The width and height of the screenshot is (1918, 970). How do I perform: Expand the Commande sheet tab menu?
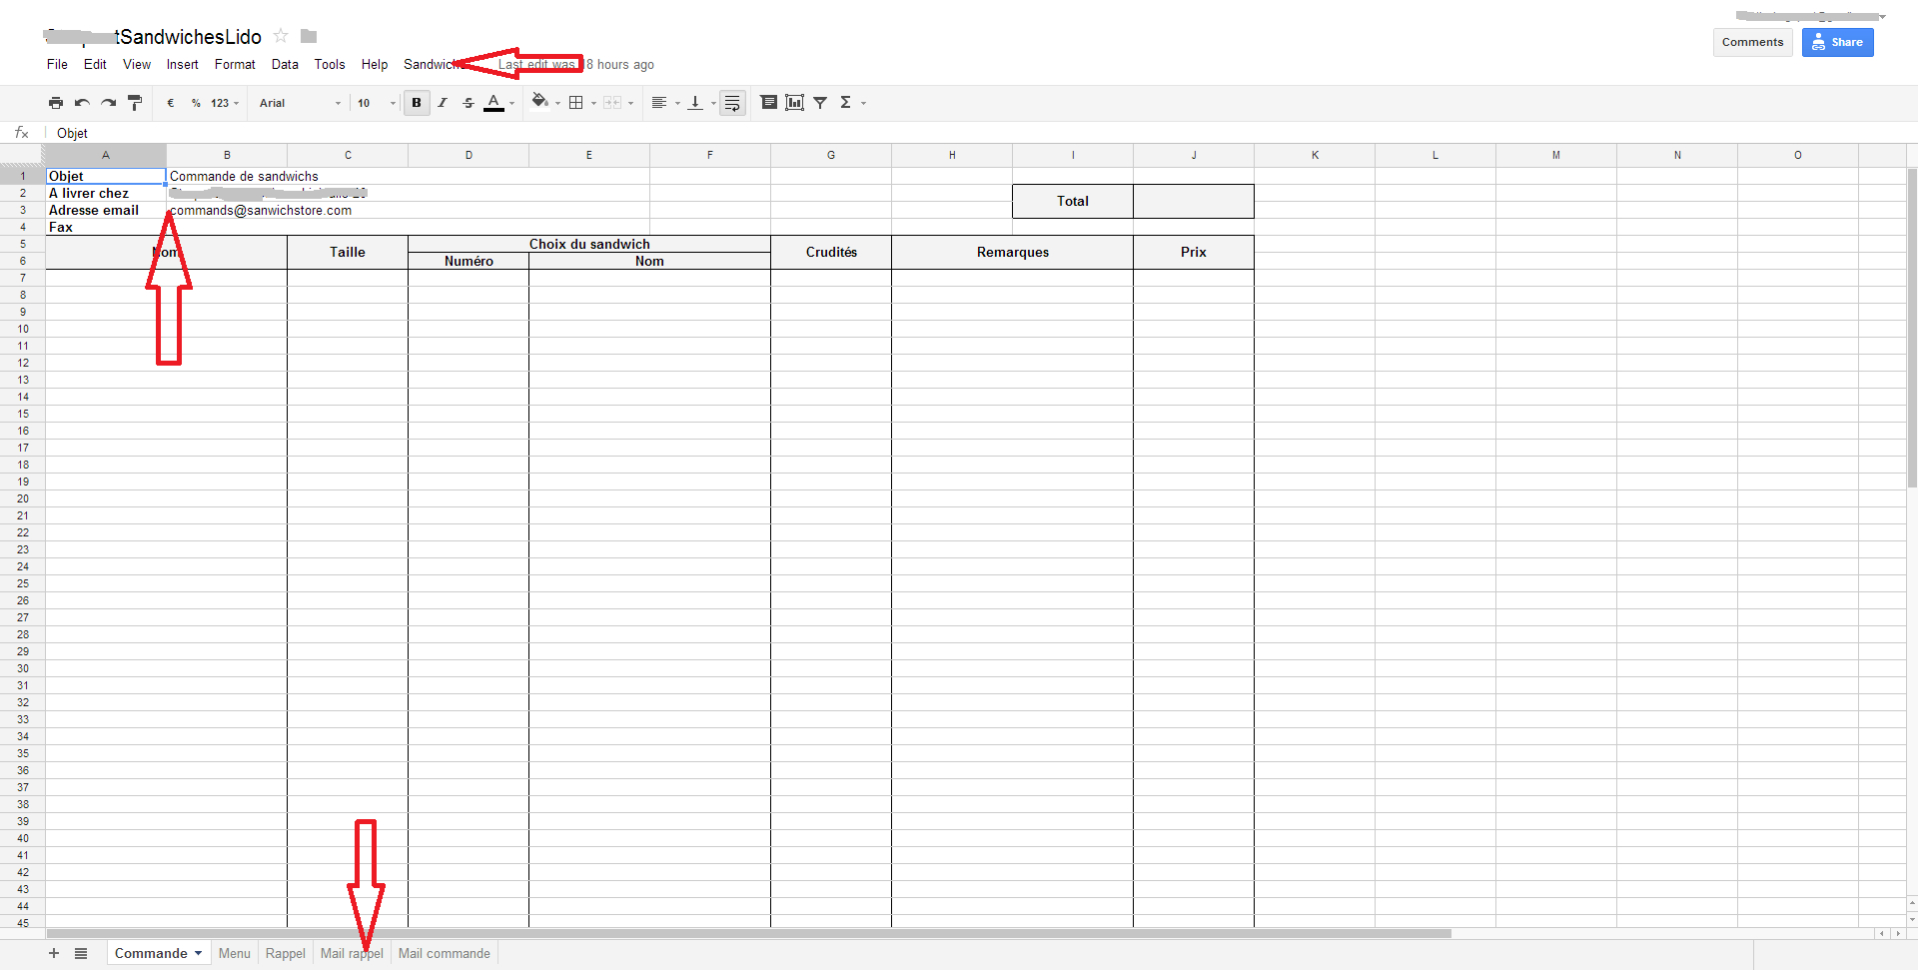click(x=198, y=953)
